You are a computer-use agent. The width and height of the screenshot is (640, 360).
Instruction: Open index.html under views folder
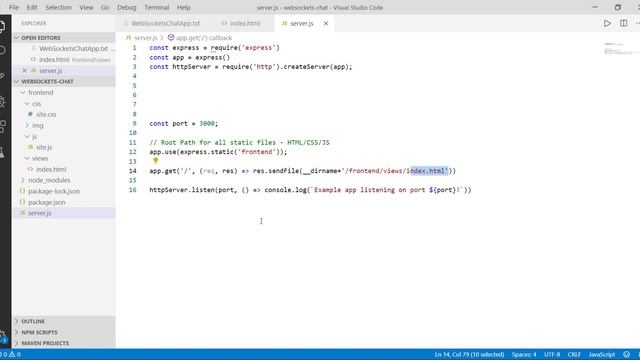click(51, 169)
